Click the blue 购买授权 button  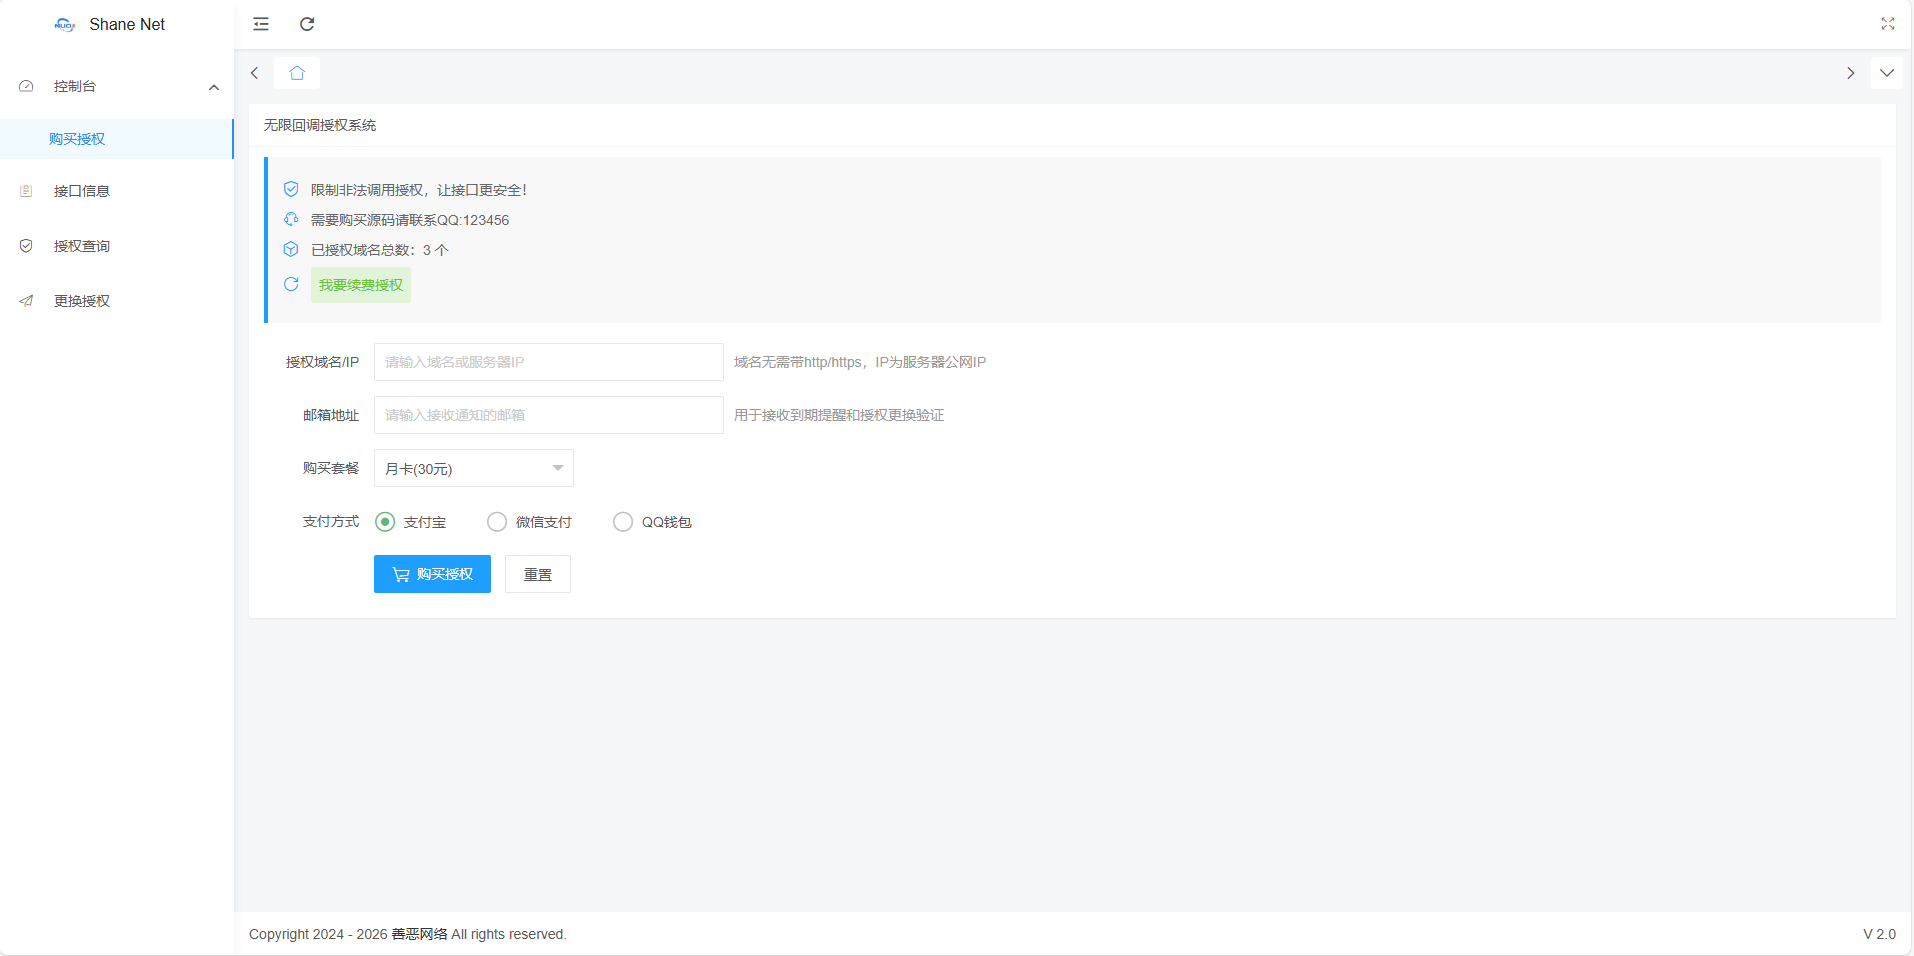[432, 574]
